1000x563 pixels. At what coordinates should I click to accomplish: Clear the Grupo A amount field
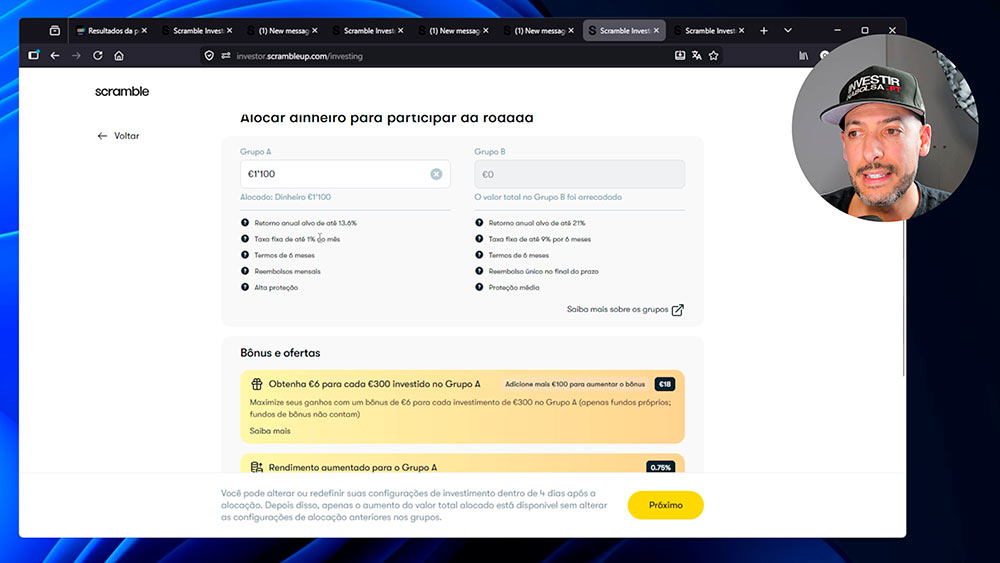pos(436,174)
